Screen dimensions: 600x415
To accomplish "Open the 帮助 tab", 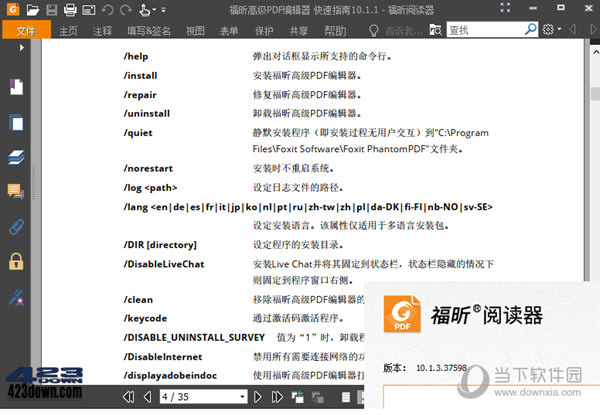I will coord(335,31).
